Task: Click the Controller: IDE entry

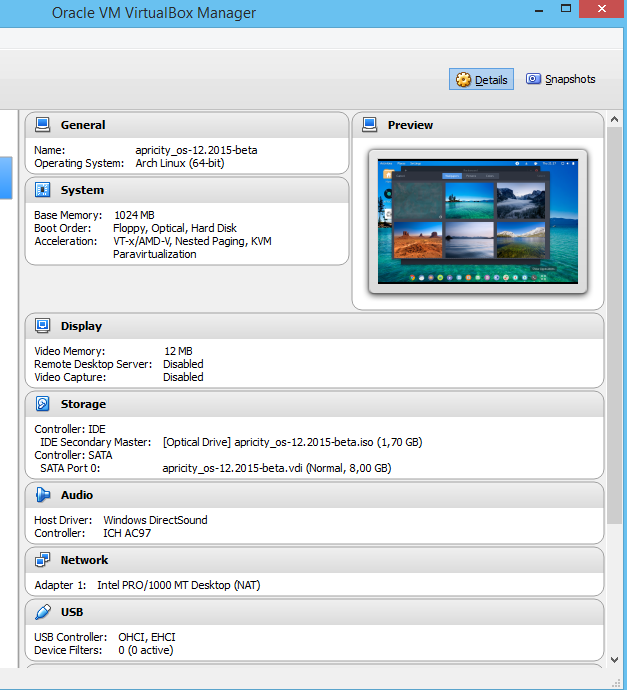Action: tap(70, 429)
